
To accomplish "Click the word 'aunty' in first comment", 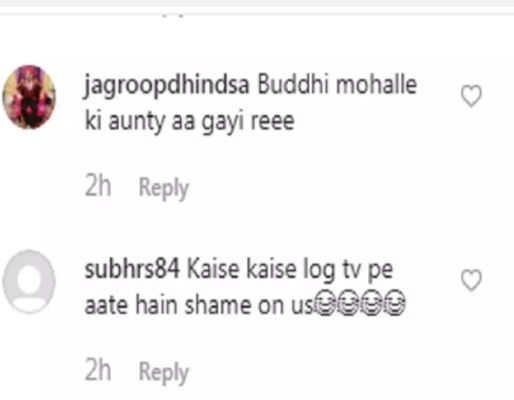I will (137, 122).
